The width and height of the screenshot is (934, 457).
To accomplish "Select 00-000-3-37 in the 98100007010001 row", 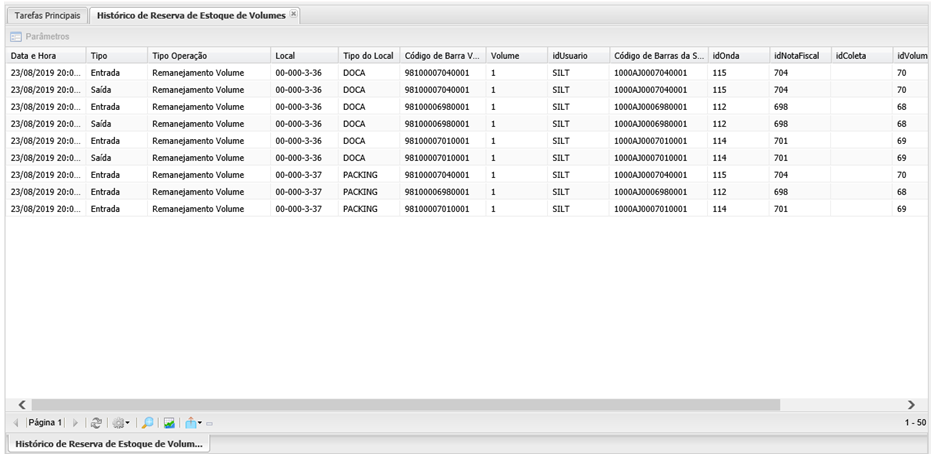I will point(298,209).
